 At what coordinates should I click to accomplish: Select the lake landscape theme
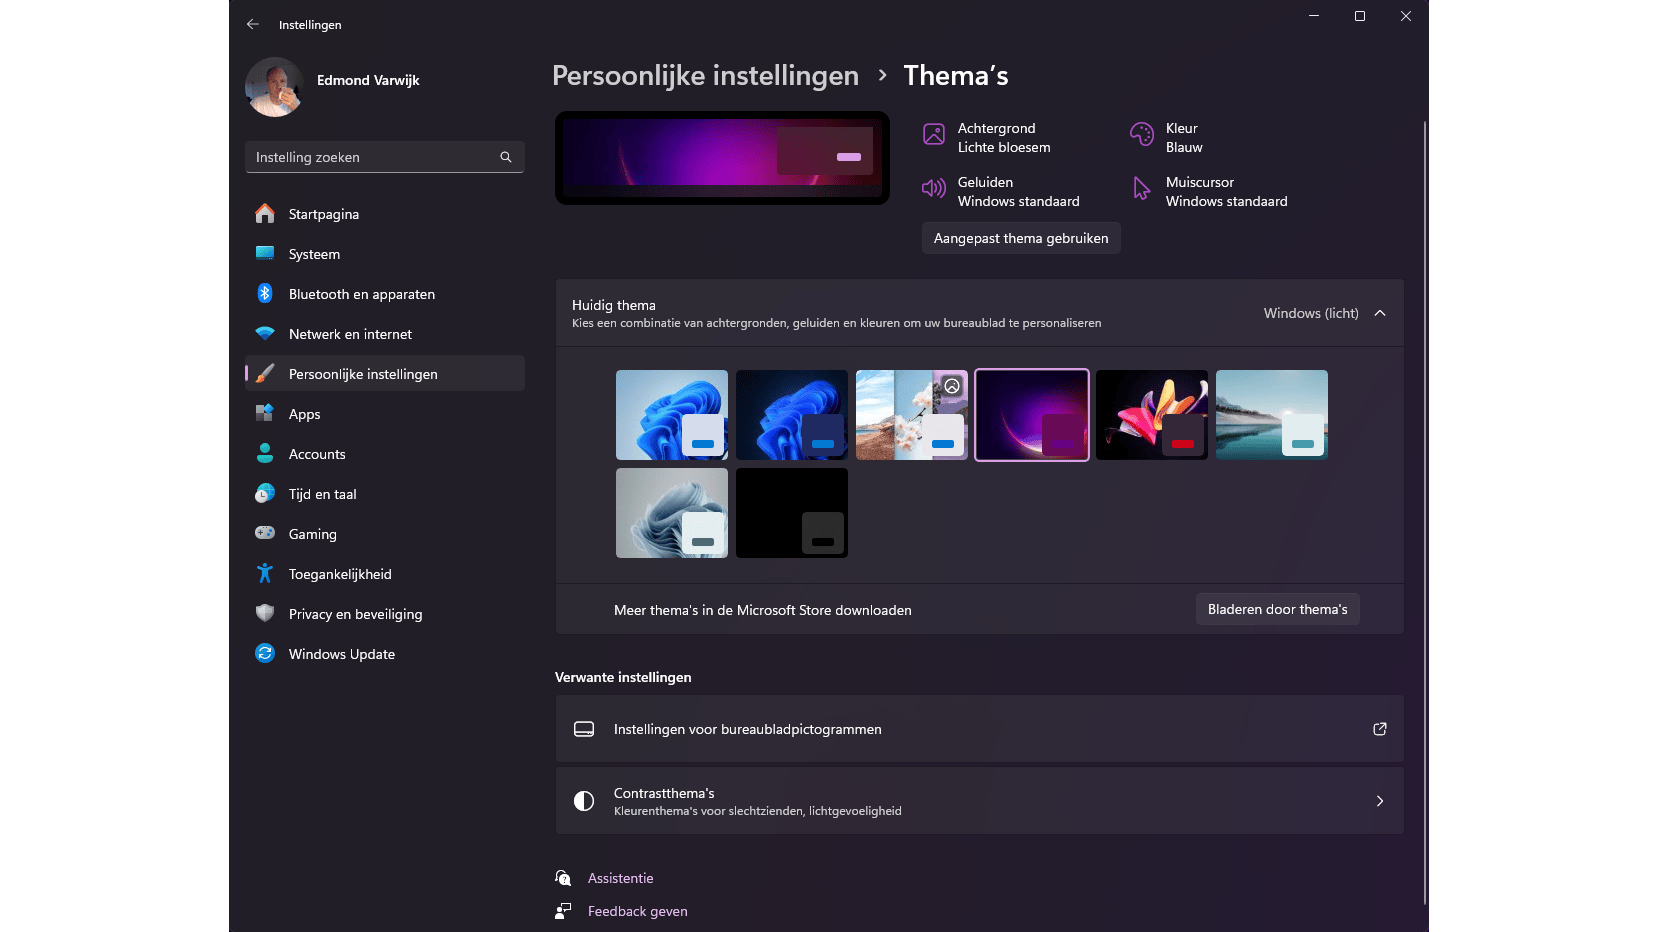1272,415
